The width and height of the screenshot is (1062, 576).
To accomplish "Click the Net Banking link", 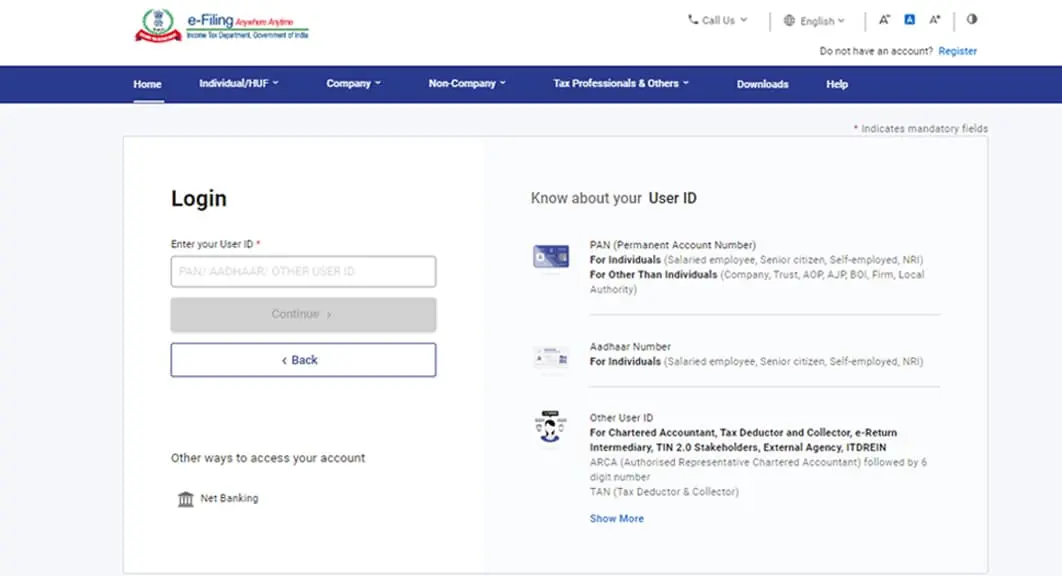I will pyautogui.click(x=229, y=498).
